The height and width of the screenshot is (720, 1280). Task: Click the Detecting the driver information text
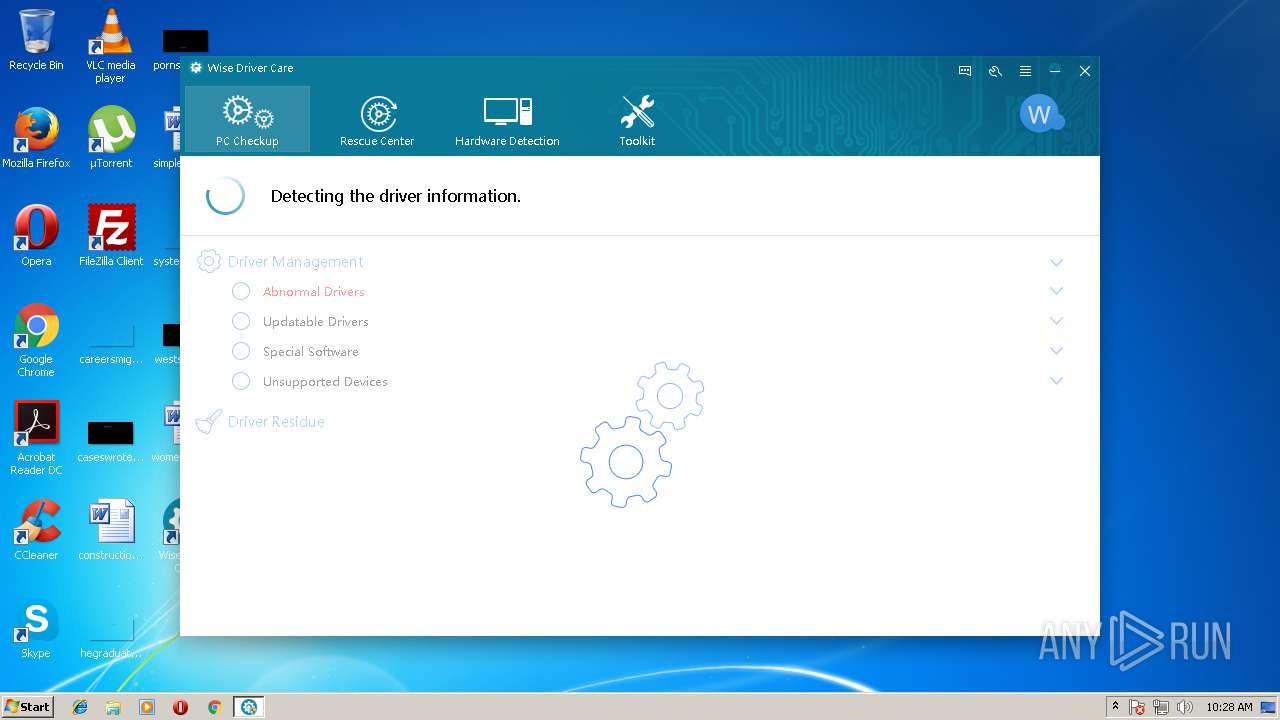pos(395,196)
